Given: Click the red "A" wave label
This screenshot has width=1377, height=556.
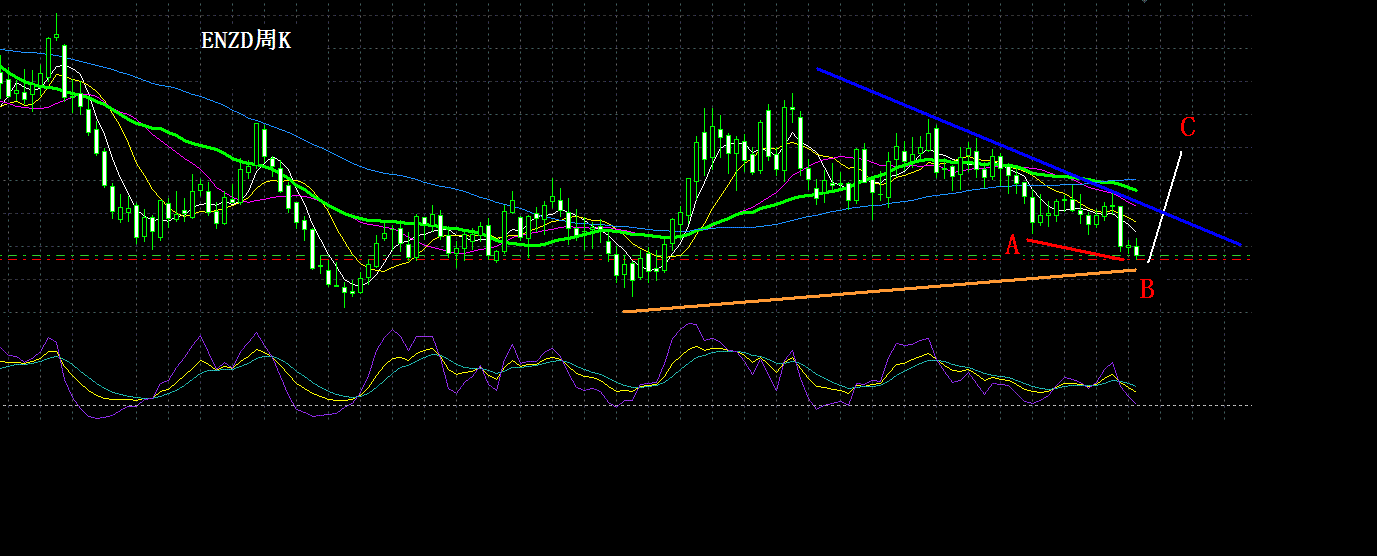Looking at the screenshot, I should coord(1012,245).
